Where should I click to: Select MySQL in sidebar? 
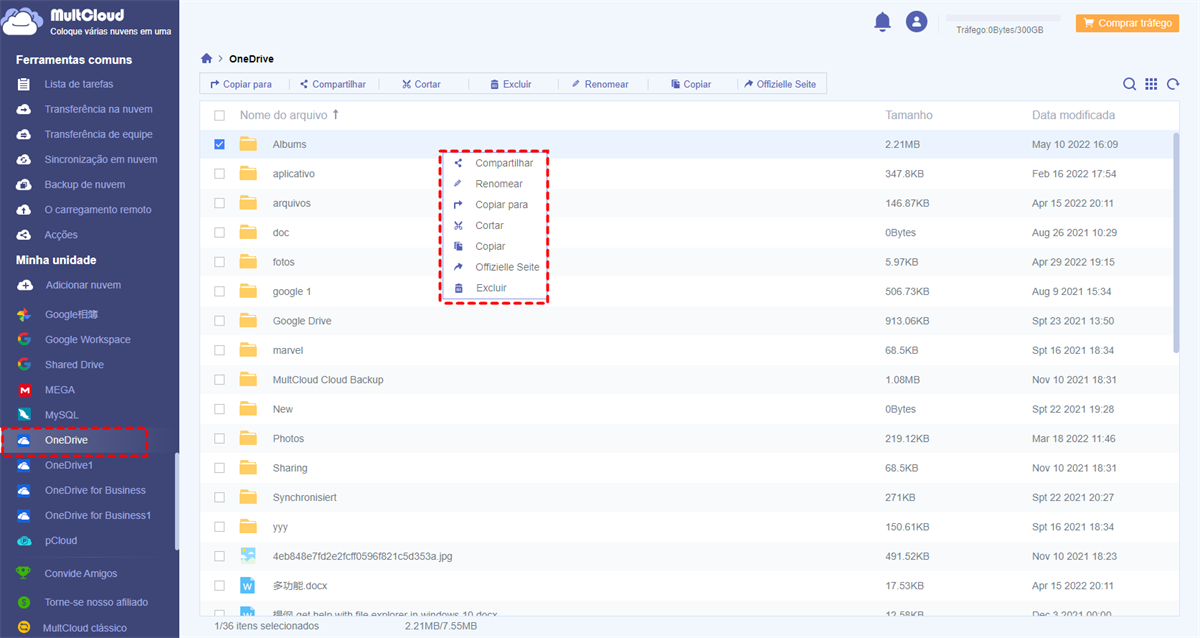62,414
